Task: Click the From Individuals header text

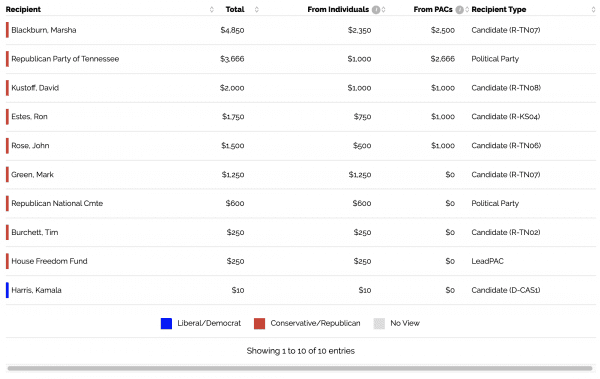Action: (x=338, y=10)
